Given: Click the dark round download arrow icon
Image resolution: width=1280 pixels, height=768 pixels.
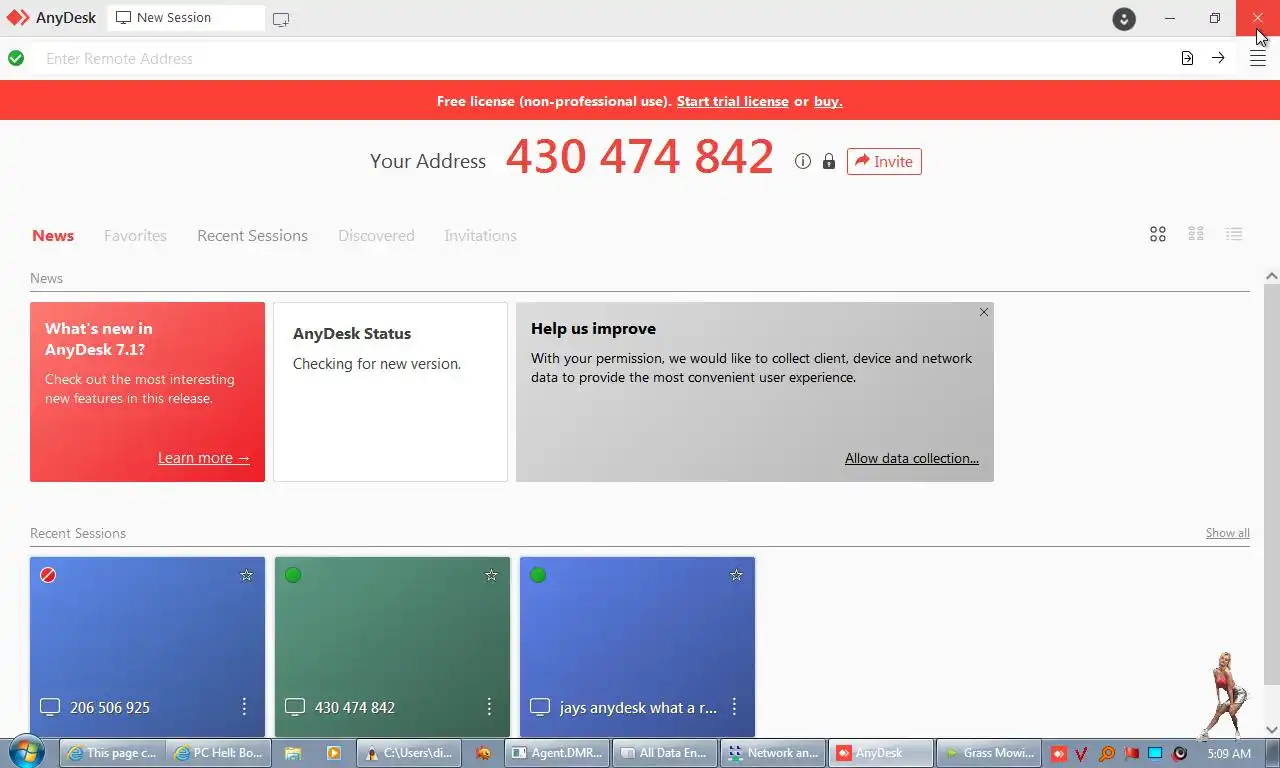Looking at the screenshot, I should [x=1124, y=19].
